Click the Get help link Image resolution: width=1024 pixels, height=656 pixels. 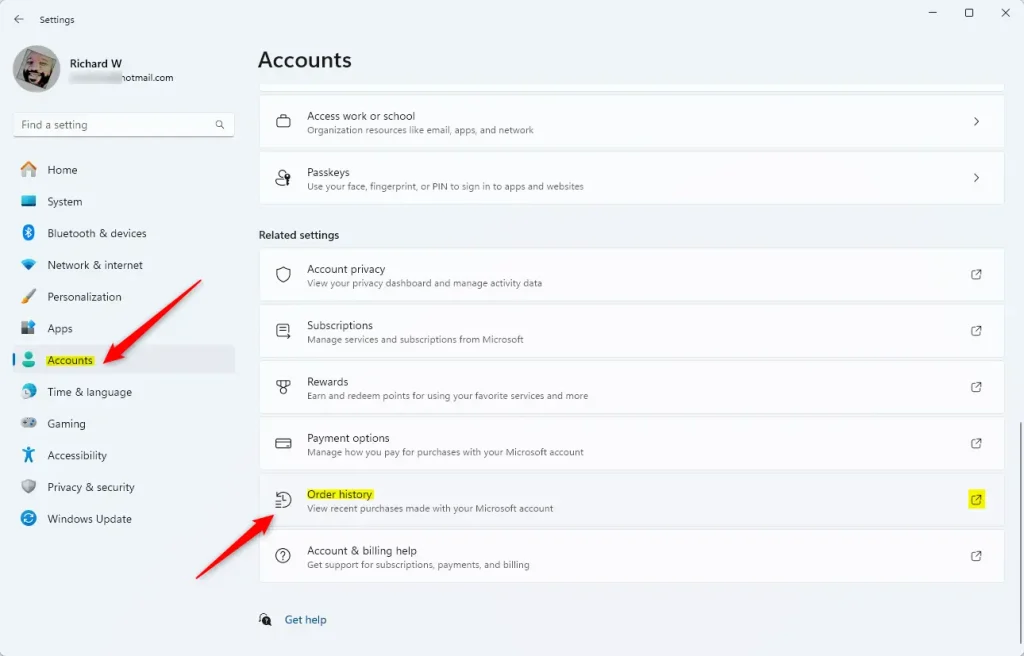coord(305,619)
